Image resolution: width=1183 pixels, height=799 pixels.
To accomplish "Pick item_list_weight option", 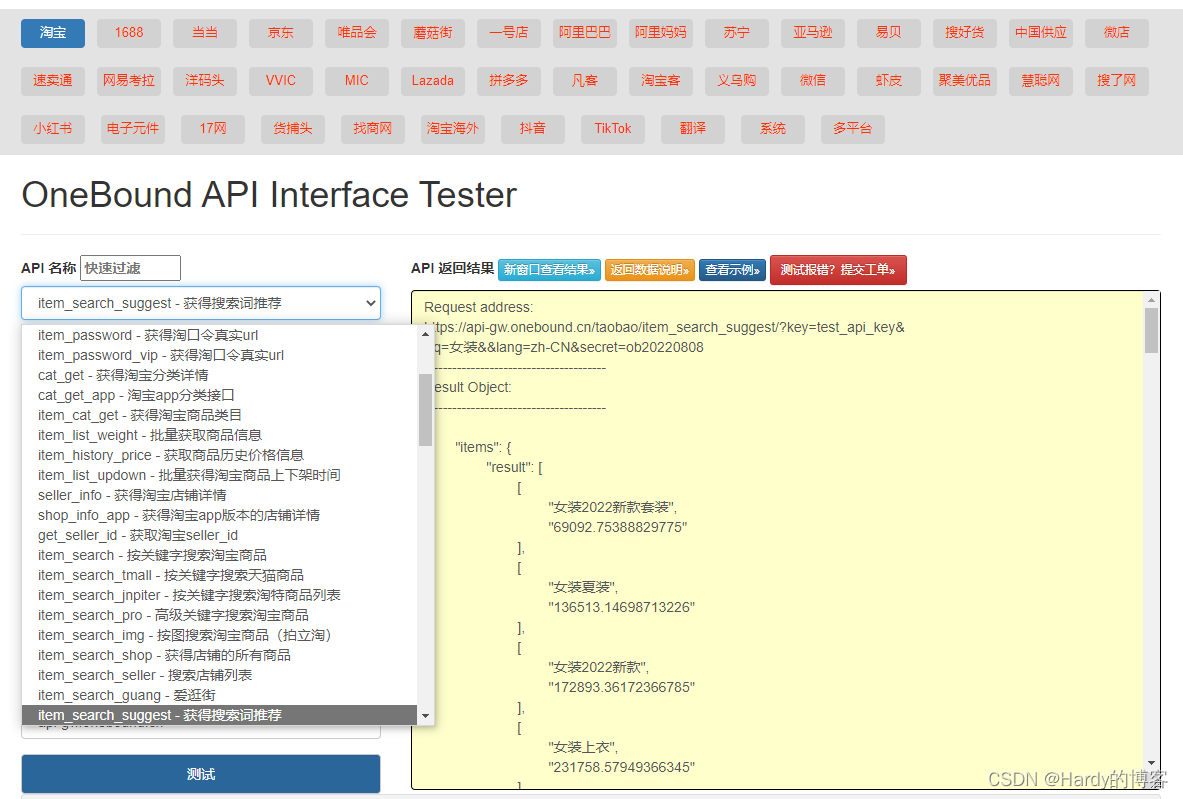I will click(220, 435).
